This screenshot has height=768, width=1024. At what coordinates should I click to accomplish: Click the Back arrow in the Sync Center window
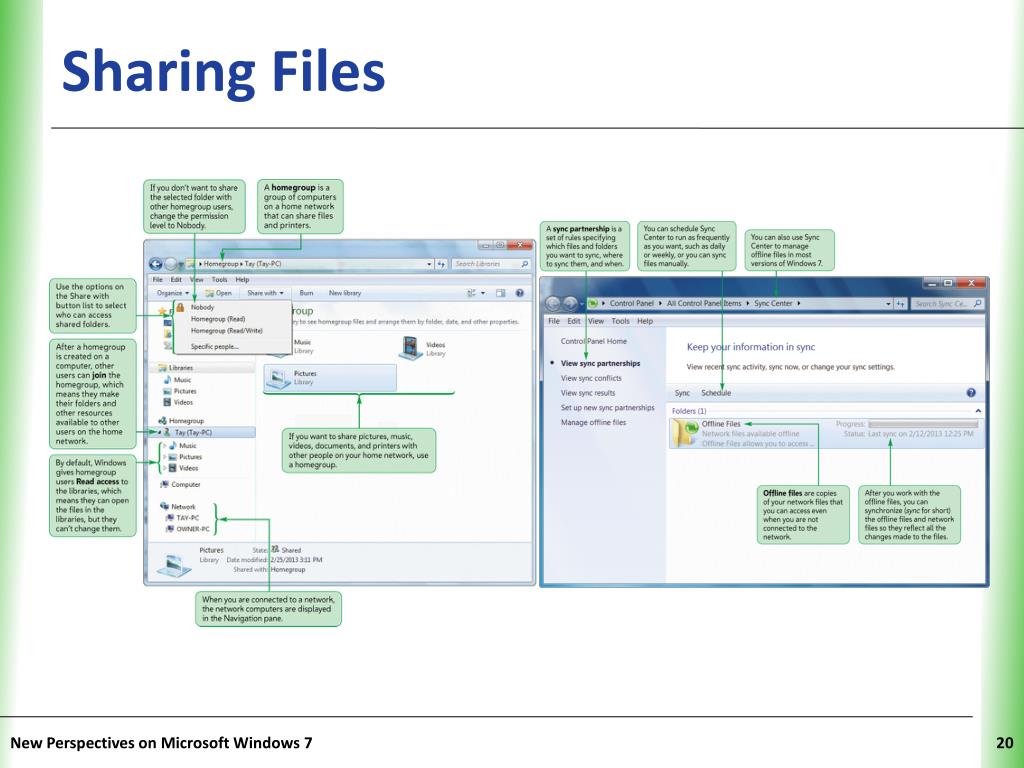pyautogui.click(x=552, y=304)
